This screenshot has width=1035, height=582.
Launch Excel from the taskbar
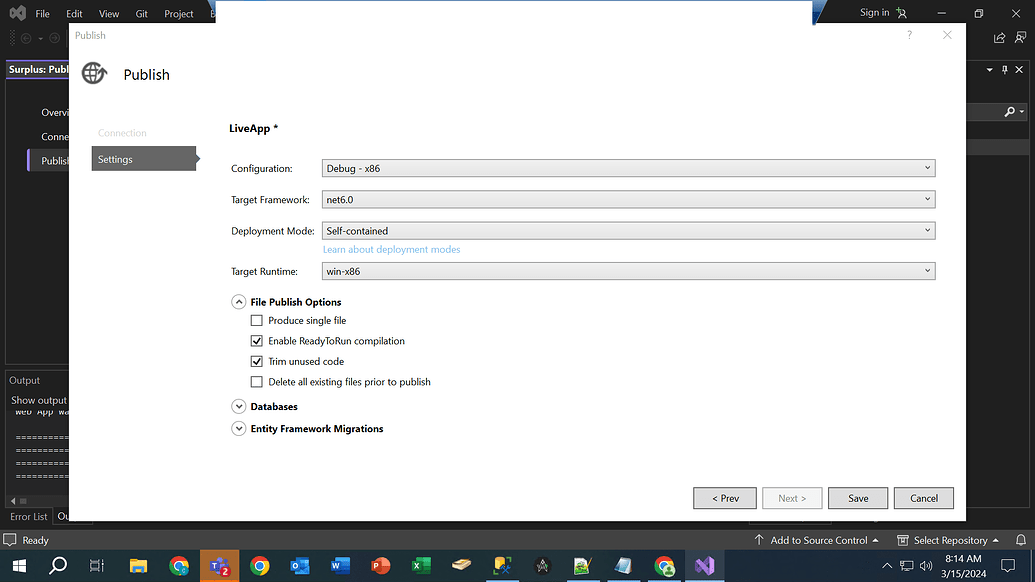pyautogui.click(x=420, y=565)
